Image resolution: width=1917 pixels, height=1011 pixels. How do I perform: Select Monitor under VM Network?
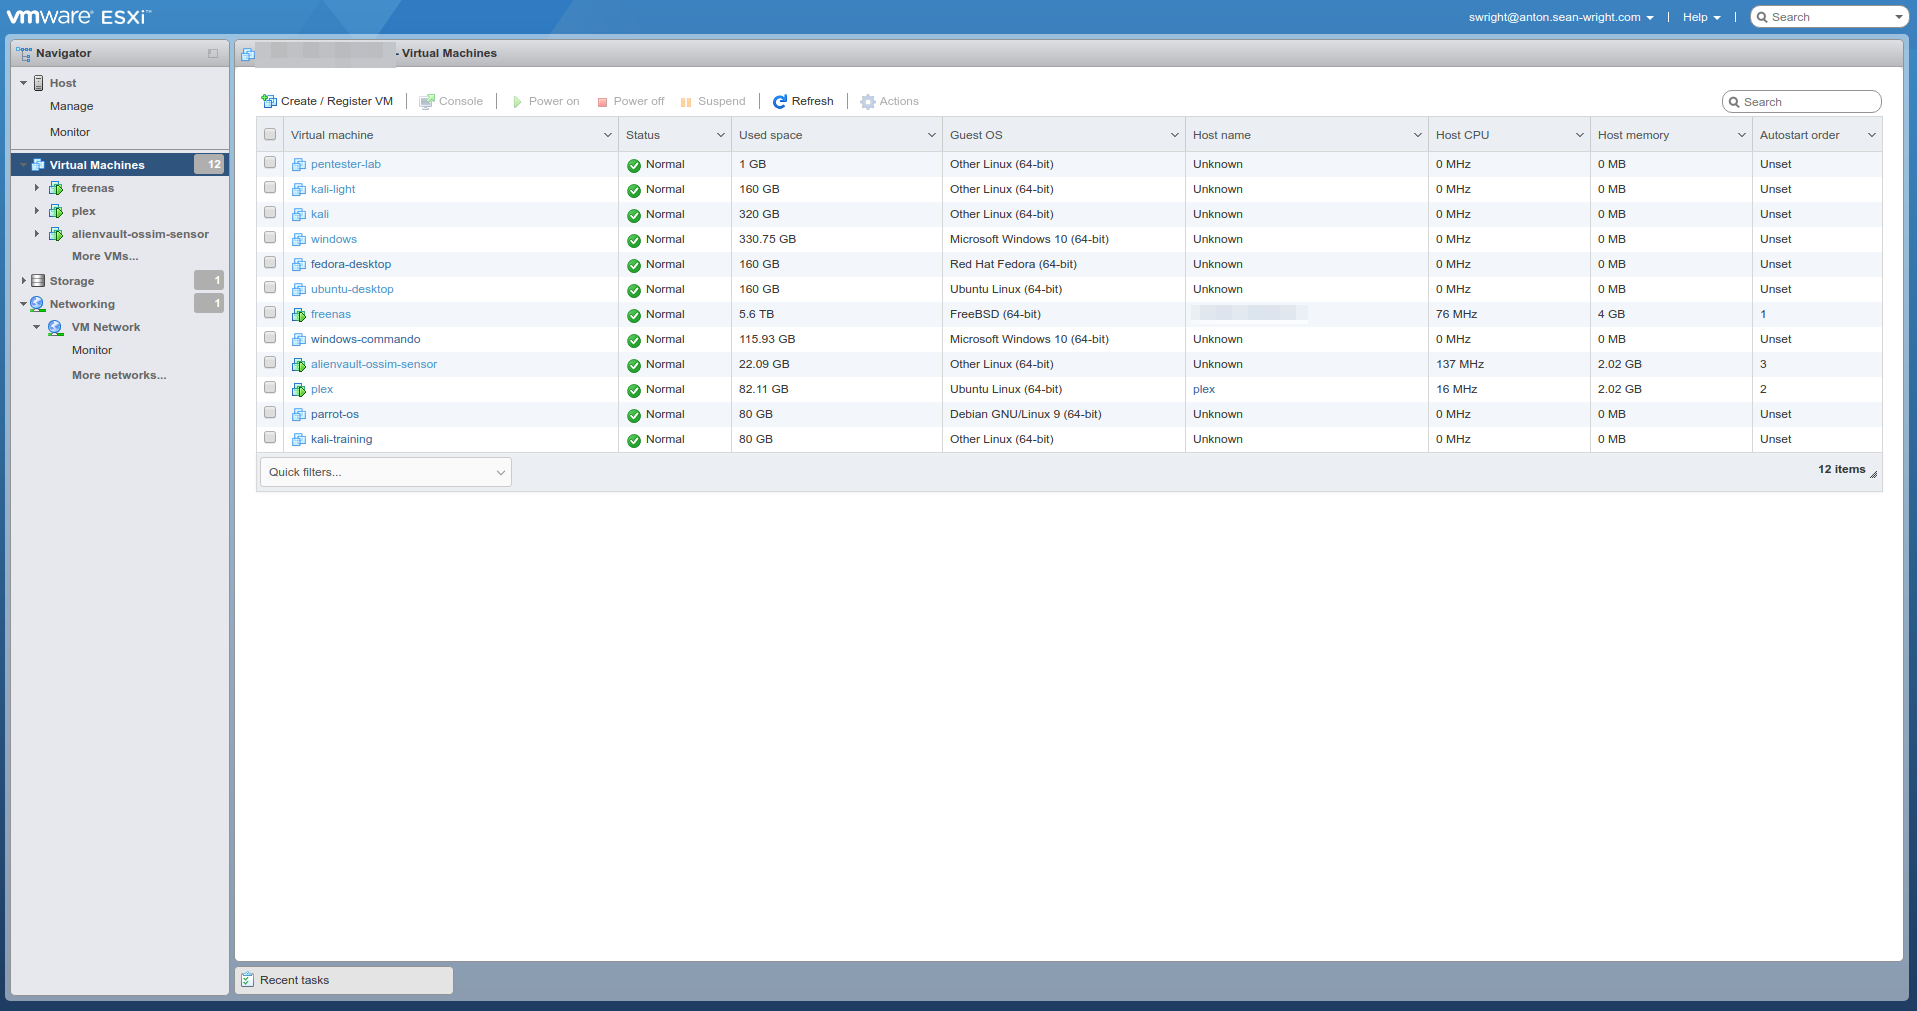pos(92,350)
